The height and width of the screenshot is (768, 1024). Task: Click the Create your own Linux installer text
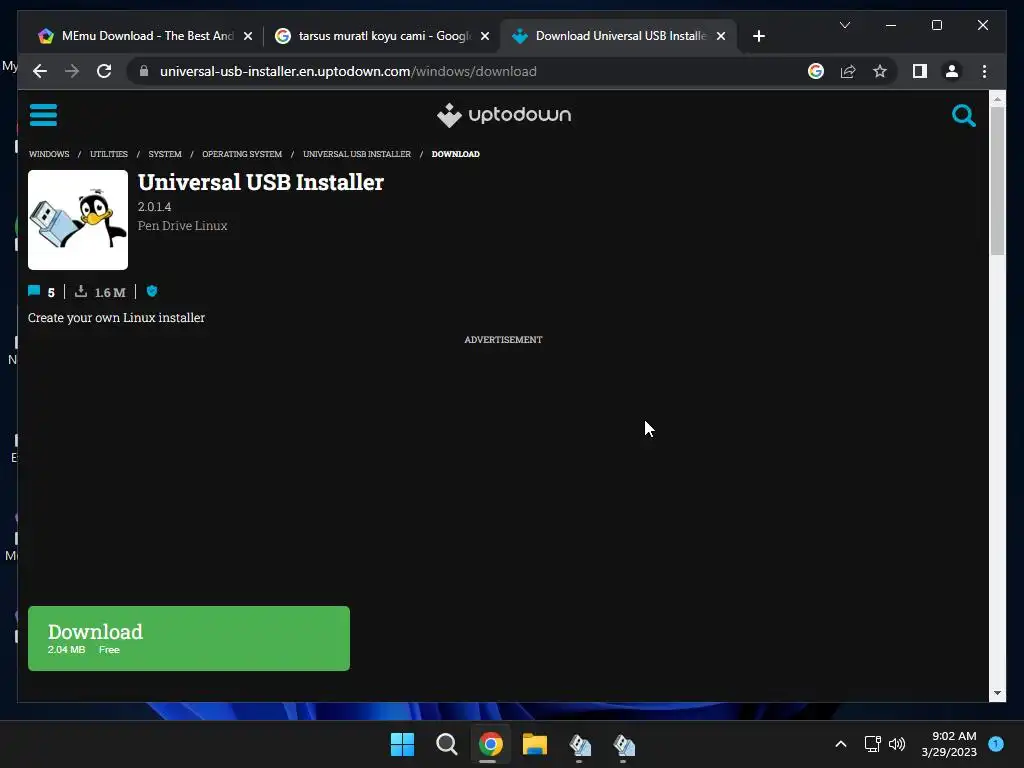coord(116,317)
